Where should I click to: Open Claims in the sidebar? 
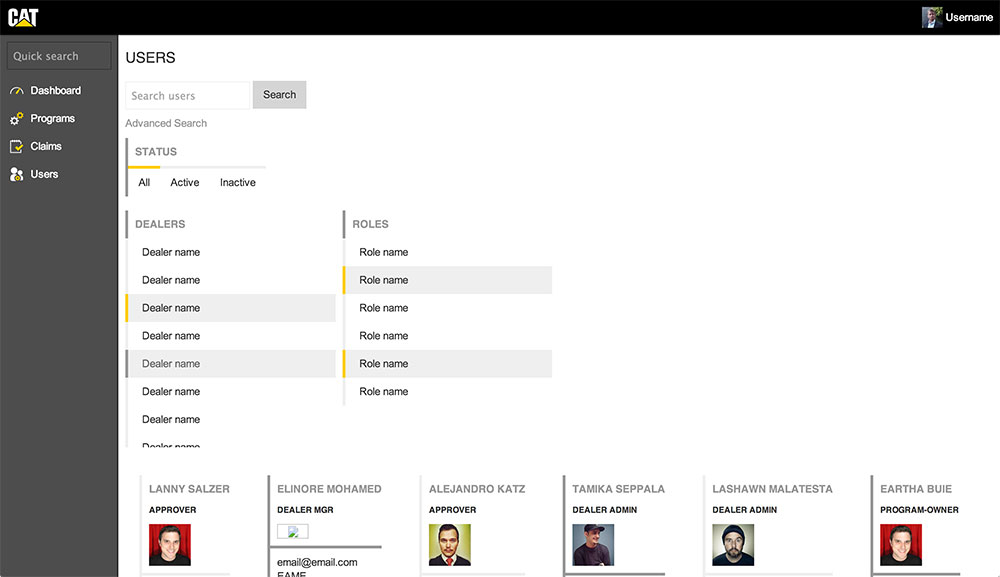(x=46, y=146)
